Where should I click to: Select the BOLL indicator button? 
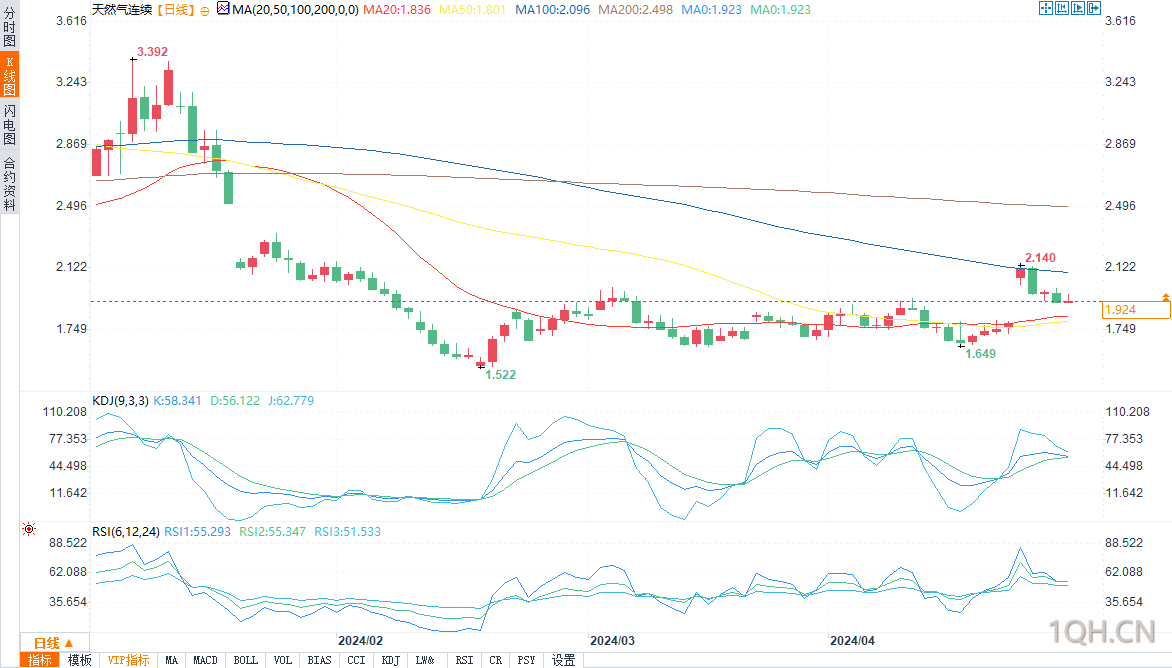(245, 660)
